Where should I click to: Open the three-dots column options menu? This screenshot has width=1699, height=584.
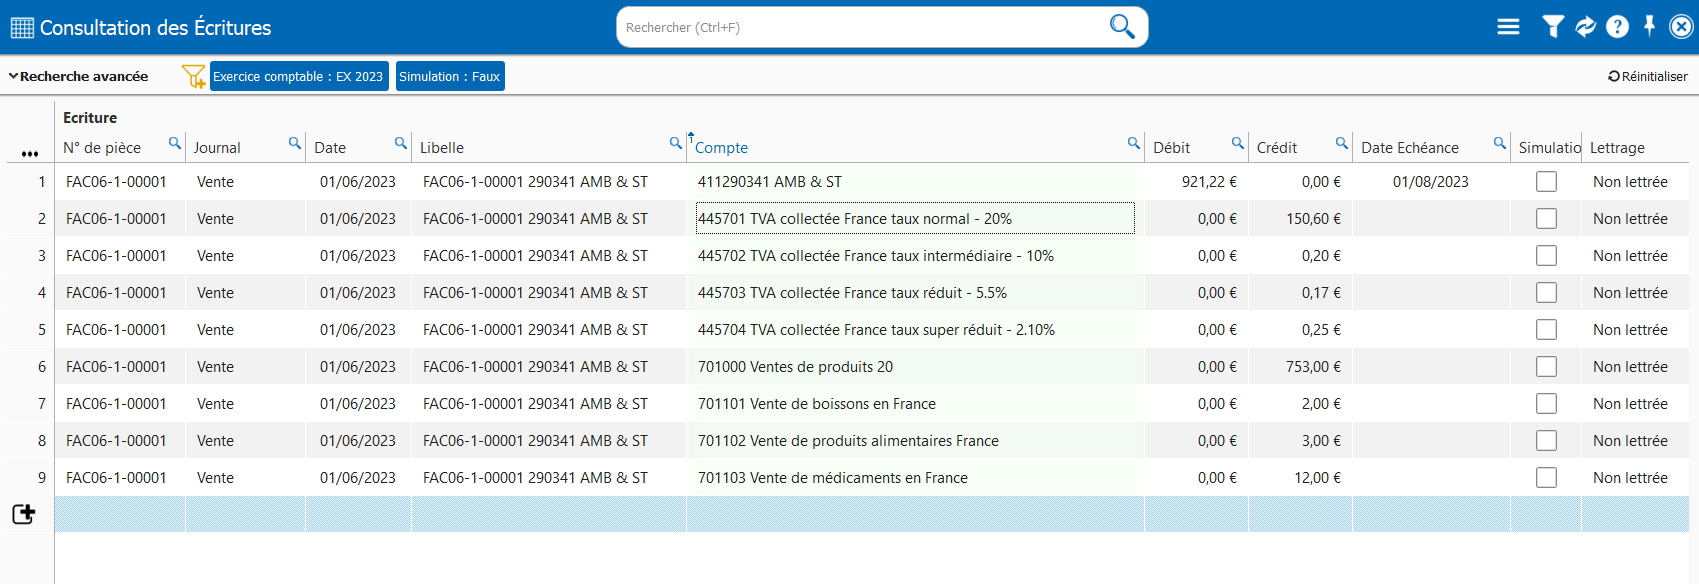(x=30, y=153)
